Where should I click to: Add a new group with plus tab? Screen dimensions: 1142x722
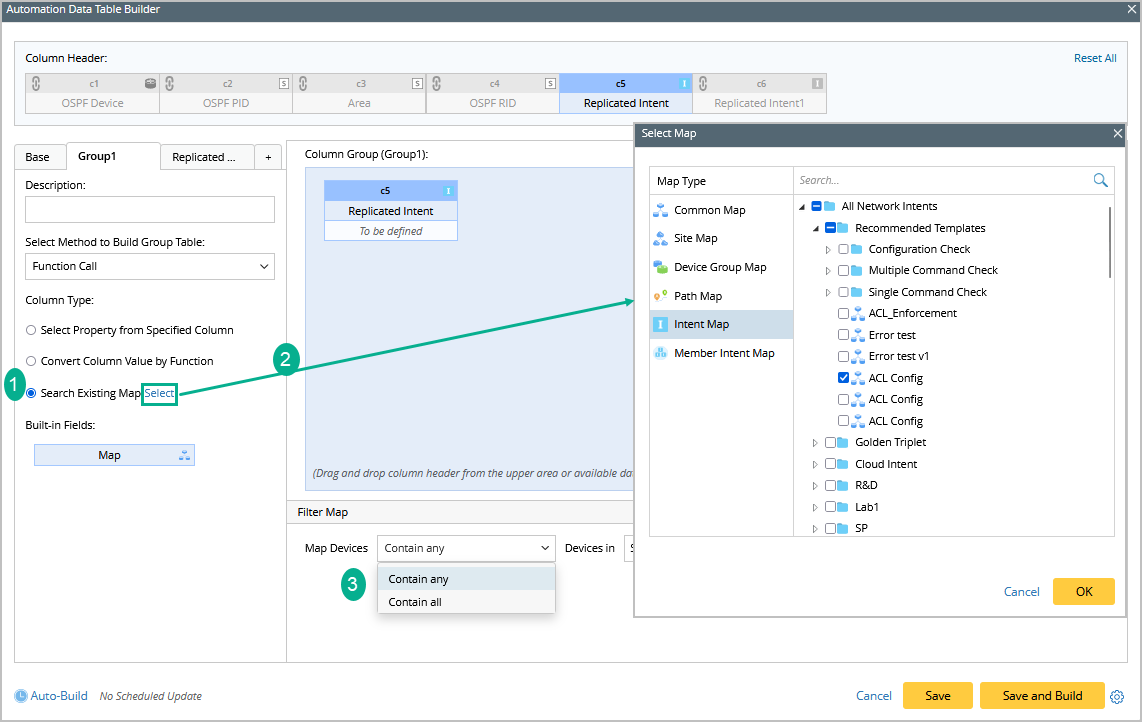(268, 157)
